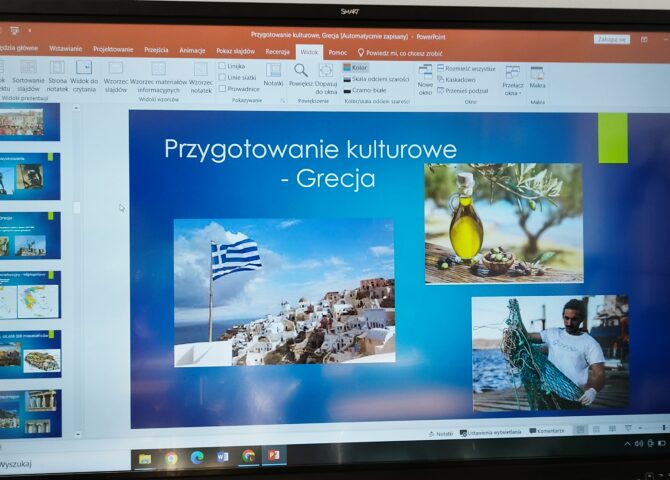
Task: Click Dopasuj do okna icon
Action: pyautogui.click(x=326, y=75)
